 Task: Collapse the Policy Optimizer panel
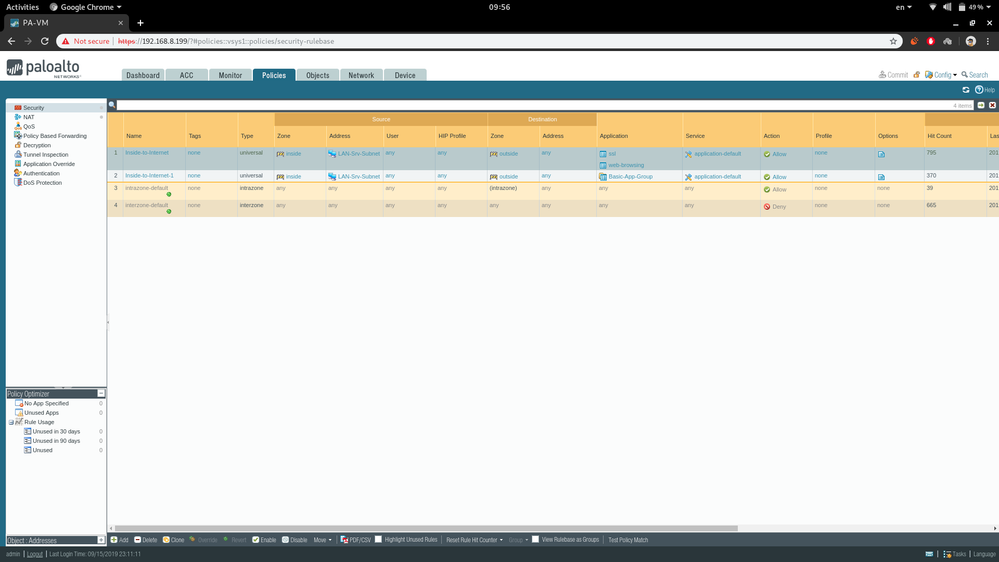point(101,394)
